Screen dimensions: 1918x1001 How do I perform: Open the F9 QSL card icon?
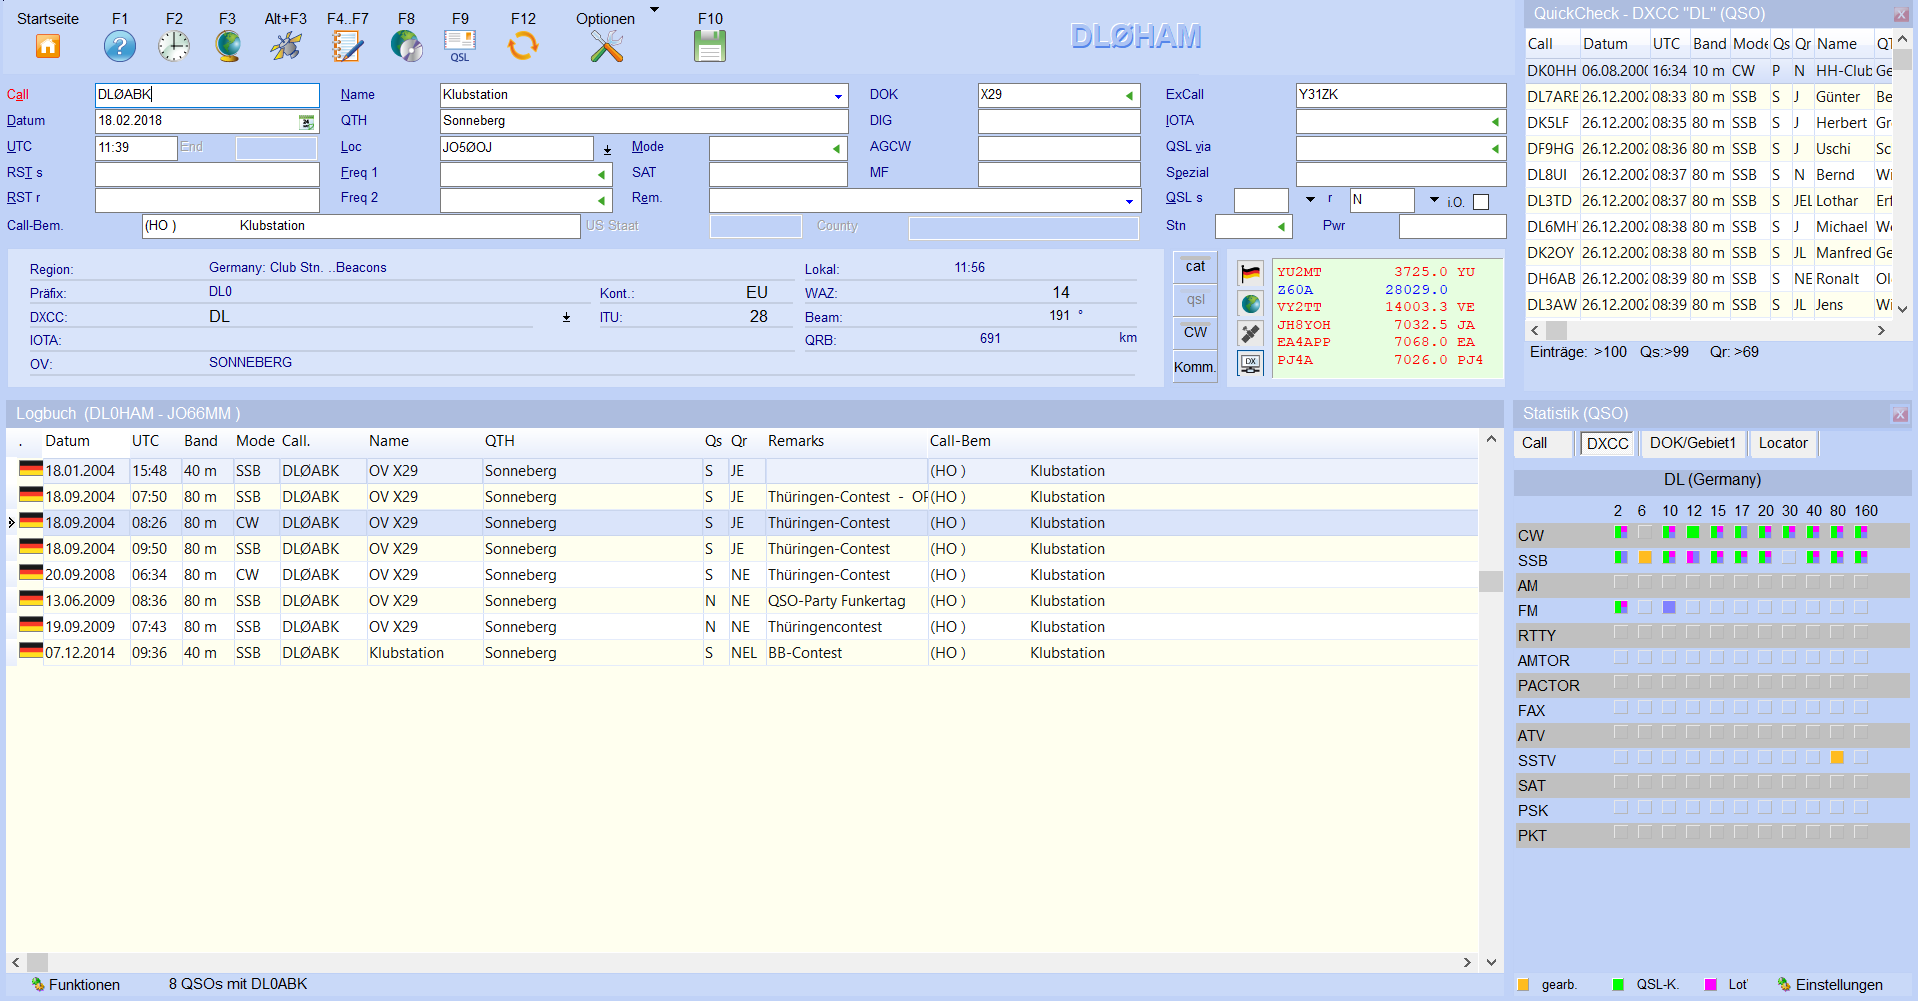(460, 46)
